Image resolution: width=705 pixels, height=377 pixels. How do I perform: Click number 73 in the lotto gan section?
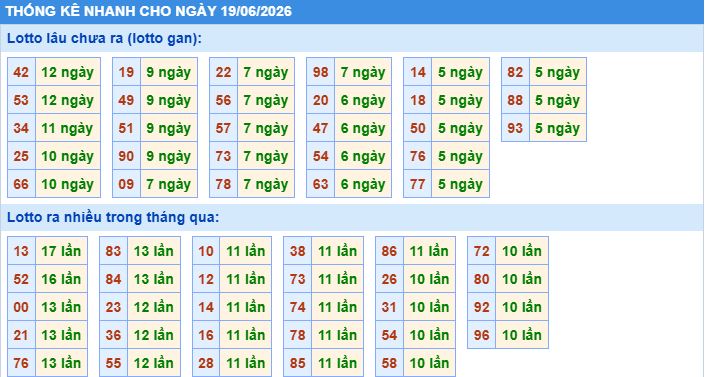click(223, 156)
